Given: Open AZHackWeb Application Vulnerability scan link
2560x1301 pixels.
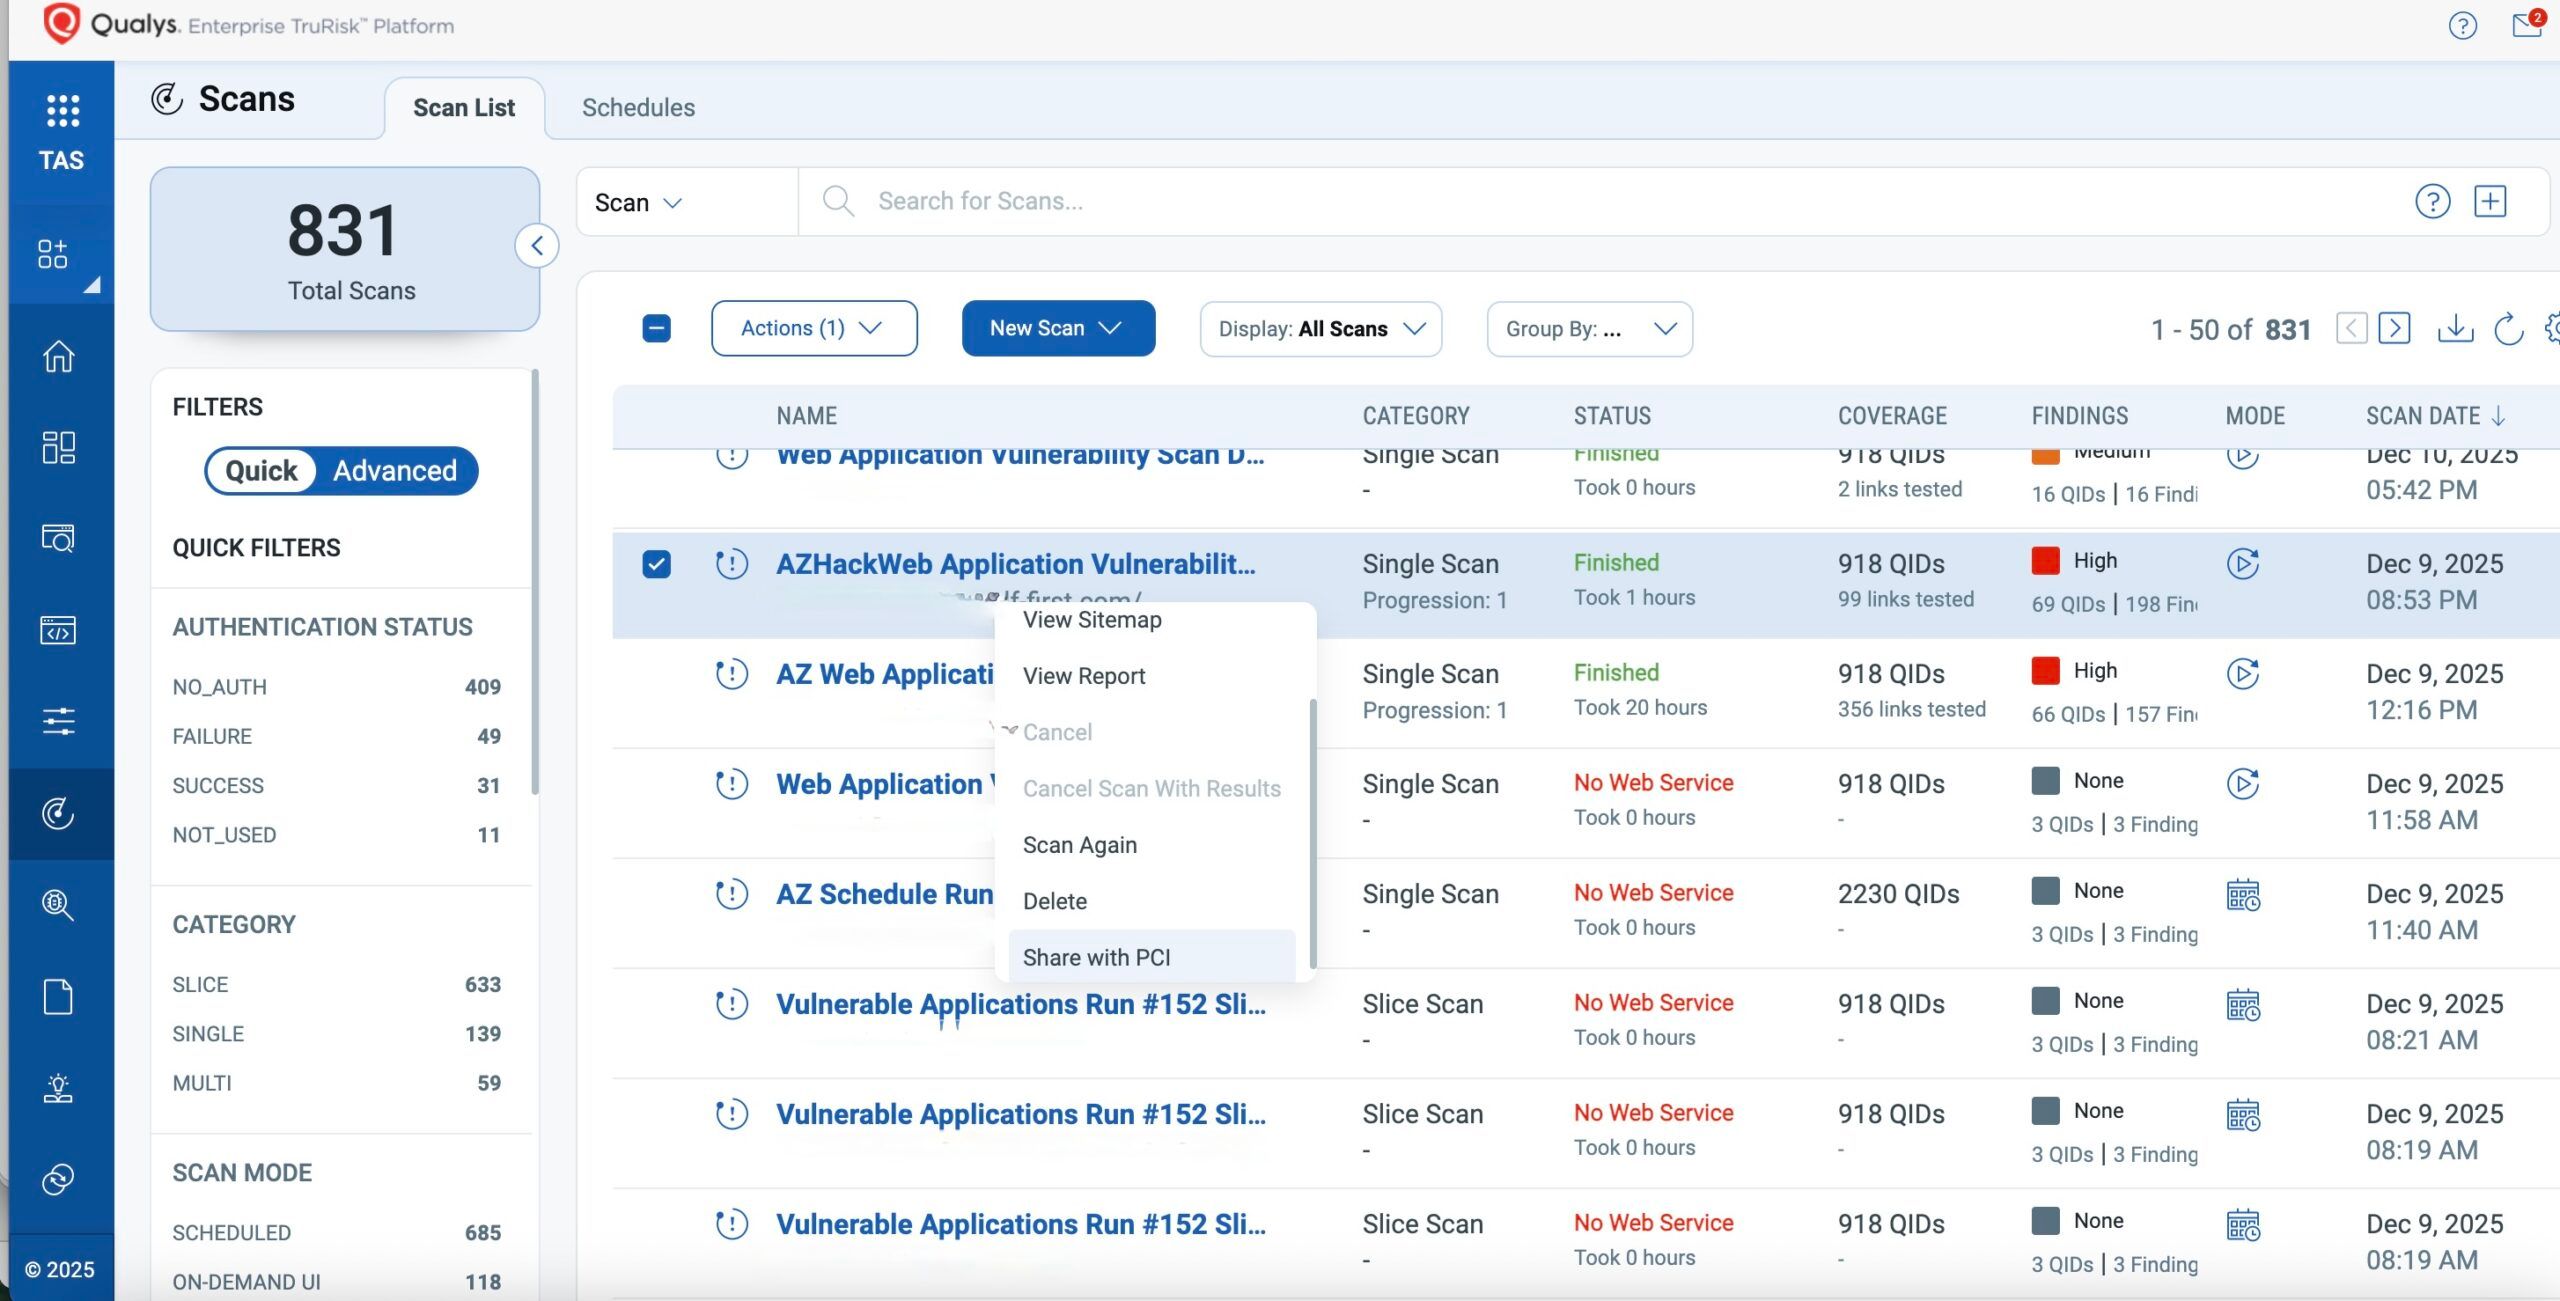Looking at the screenshot, I should (1016, 564).
